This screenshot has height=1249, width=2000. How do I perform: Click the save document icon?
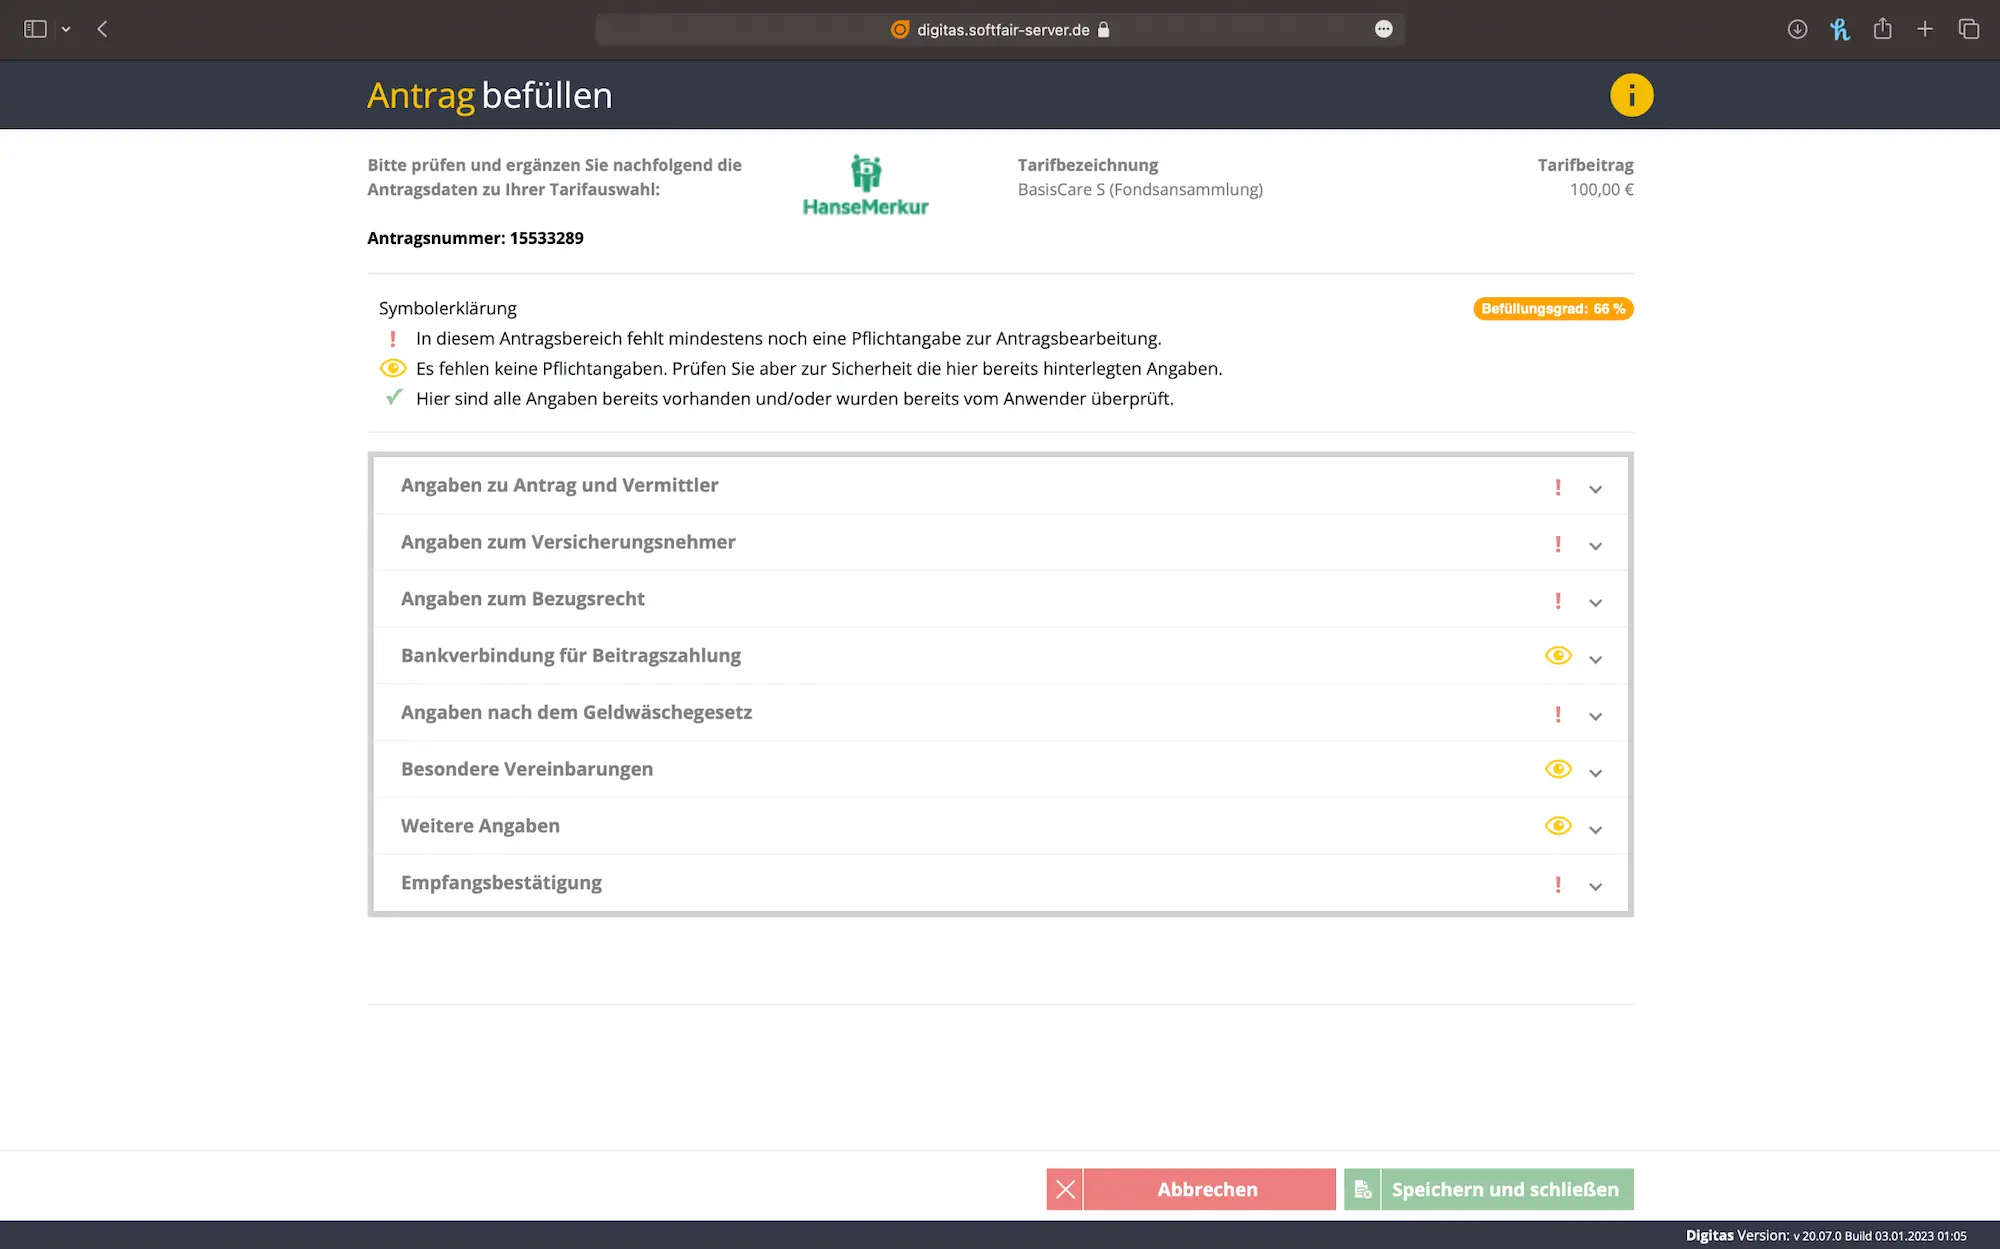click(1362, 1189)
